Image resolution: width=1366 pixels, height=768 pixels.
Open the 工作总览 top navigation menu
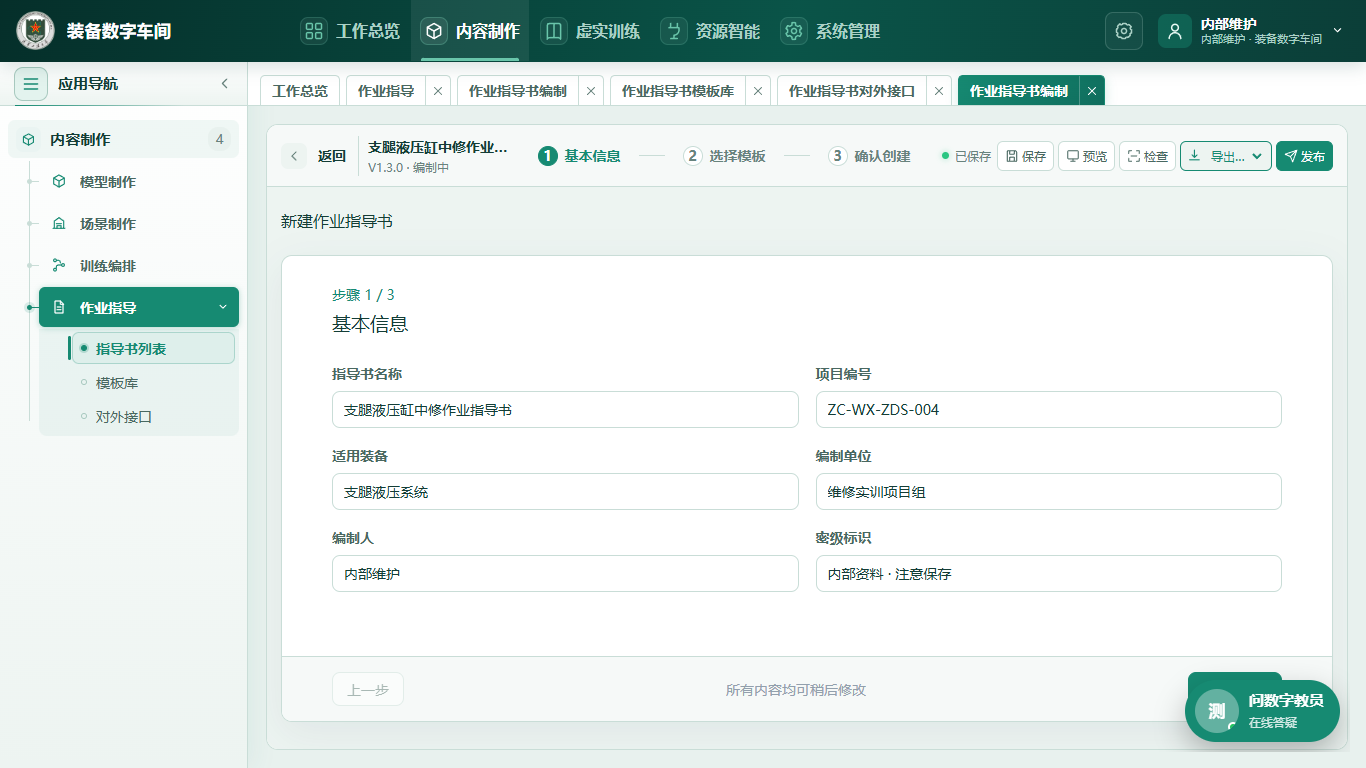click(x=350, y=31)
